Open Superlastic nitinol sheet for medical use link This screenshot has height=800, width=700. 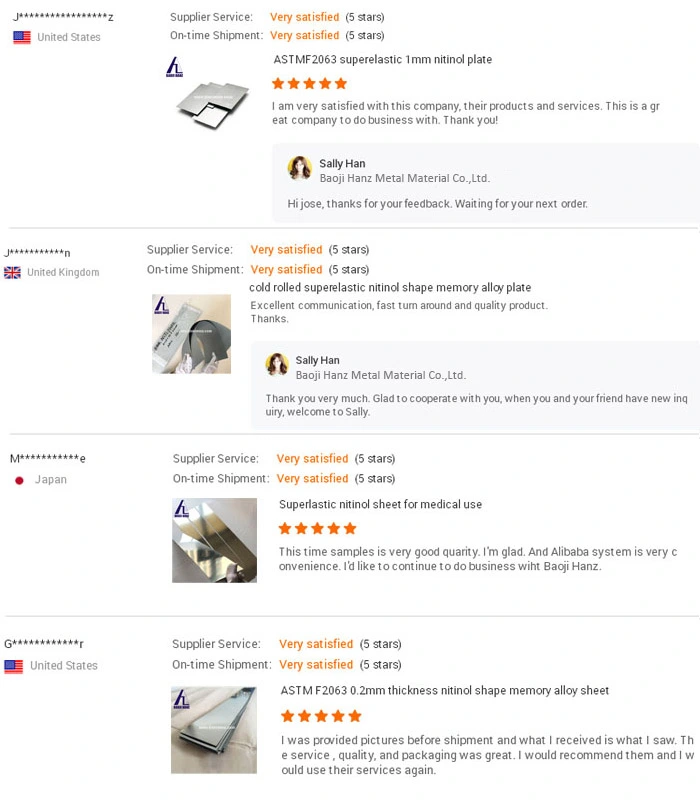coord(380,505)
